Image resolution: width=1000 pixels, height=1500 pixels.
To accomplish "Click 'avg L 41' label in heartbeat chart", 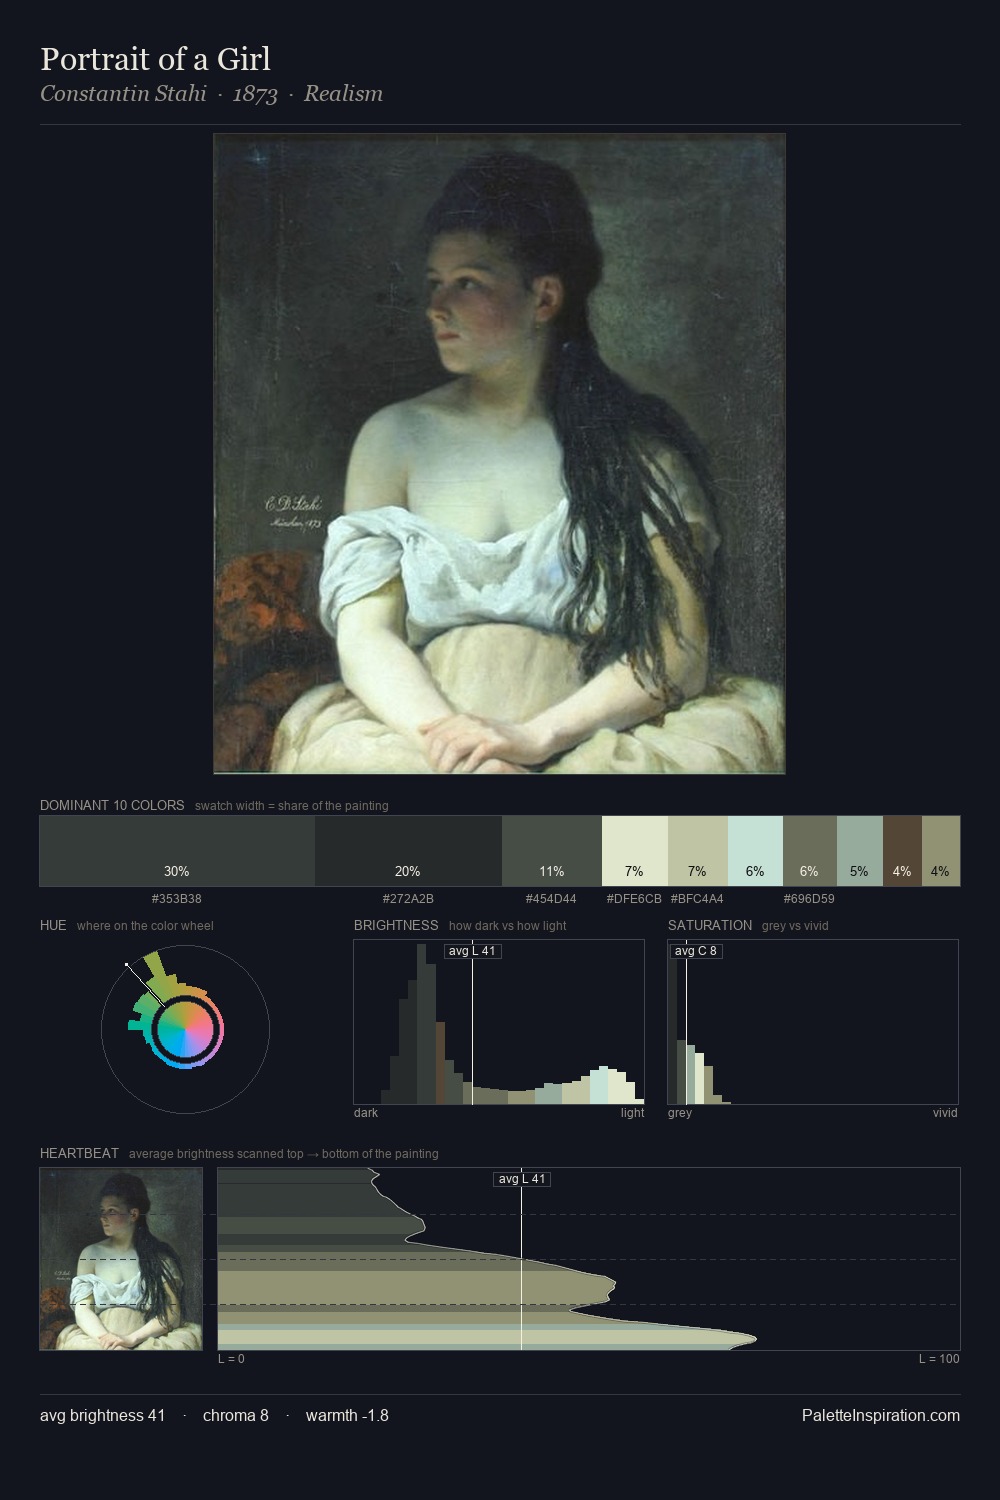I will click(522, 1179).
